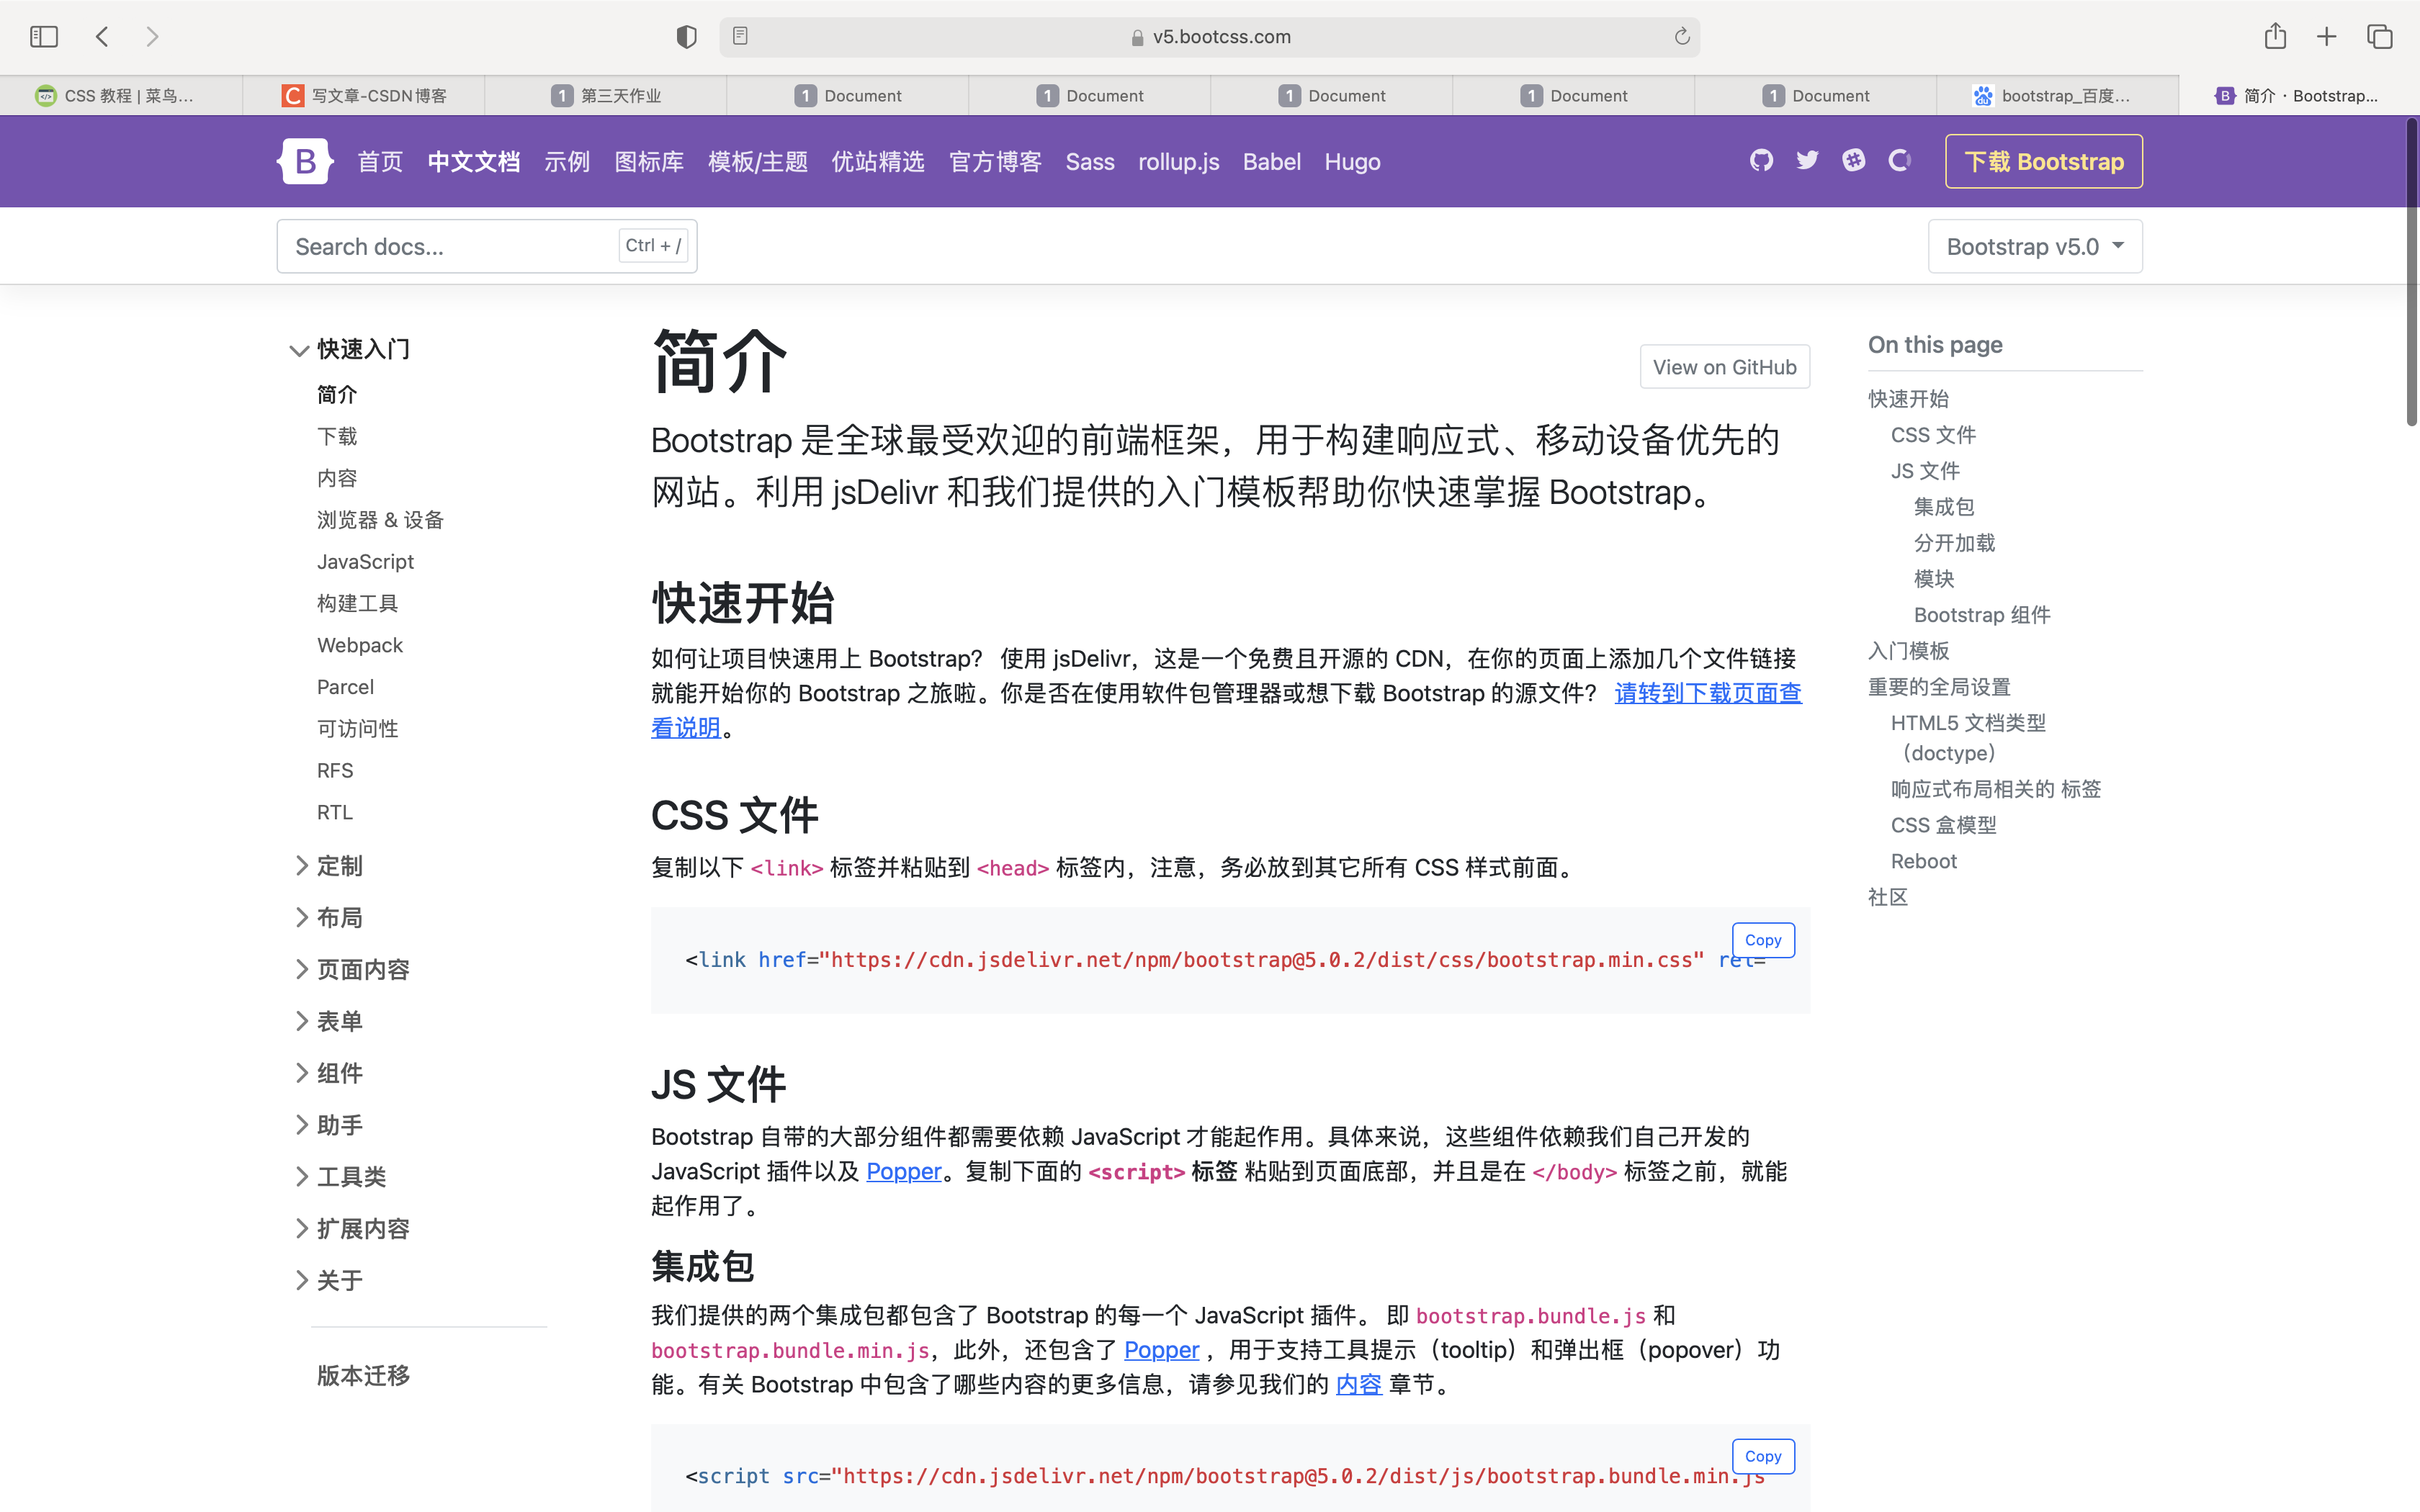Copy the CSS link code snippet
The width and height of the screenshot is (2420, 1512).
point(1763,940)
